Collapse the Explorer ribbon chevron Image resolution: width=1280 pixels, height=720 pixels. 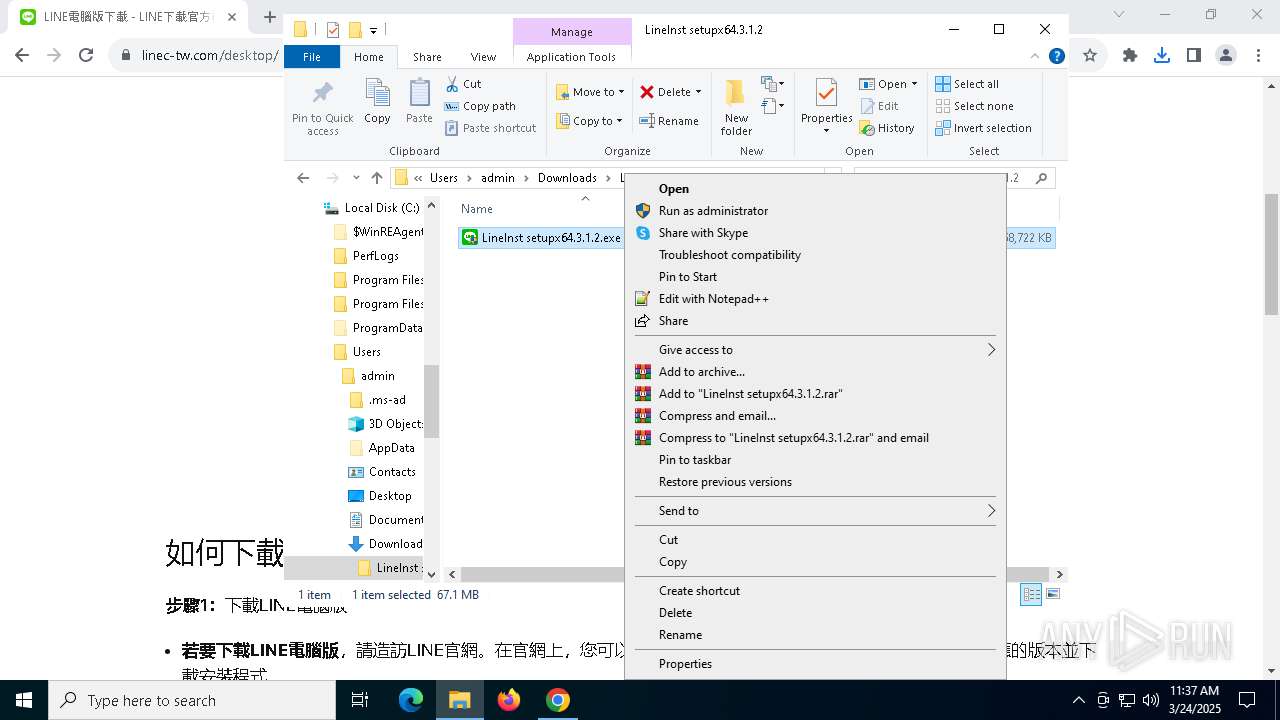tap(1035, 57)
